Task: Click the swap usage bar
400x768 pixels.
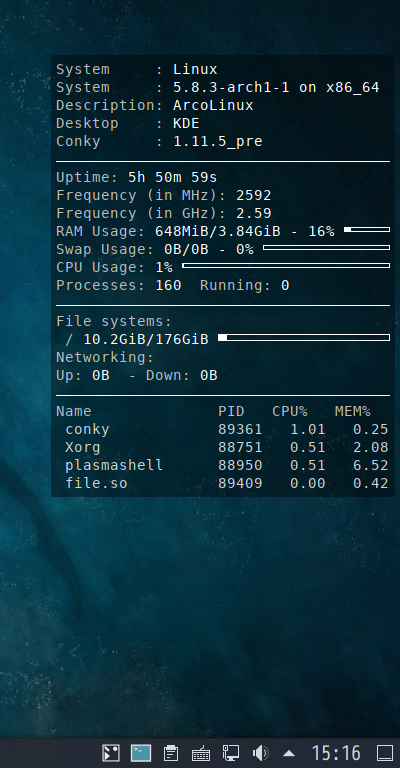Action: tap(327, 247)
